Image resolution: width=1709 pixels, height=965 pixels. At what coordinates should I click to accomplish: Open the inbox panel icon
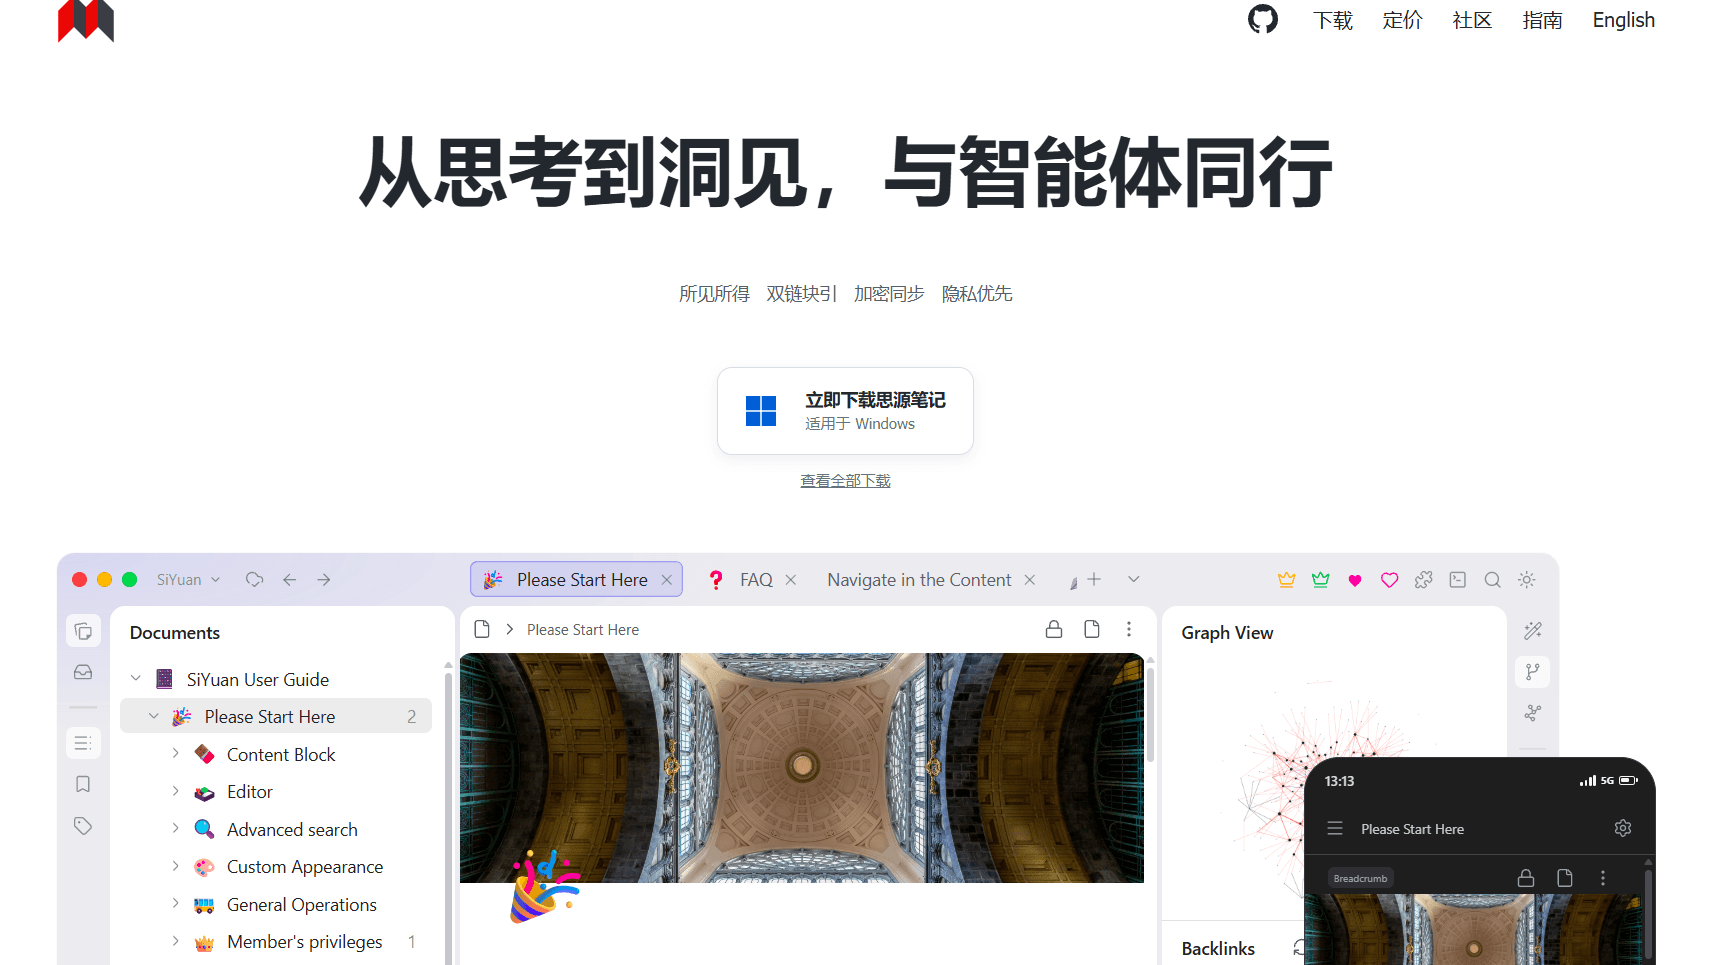(83, 672)
